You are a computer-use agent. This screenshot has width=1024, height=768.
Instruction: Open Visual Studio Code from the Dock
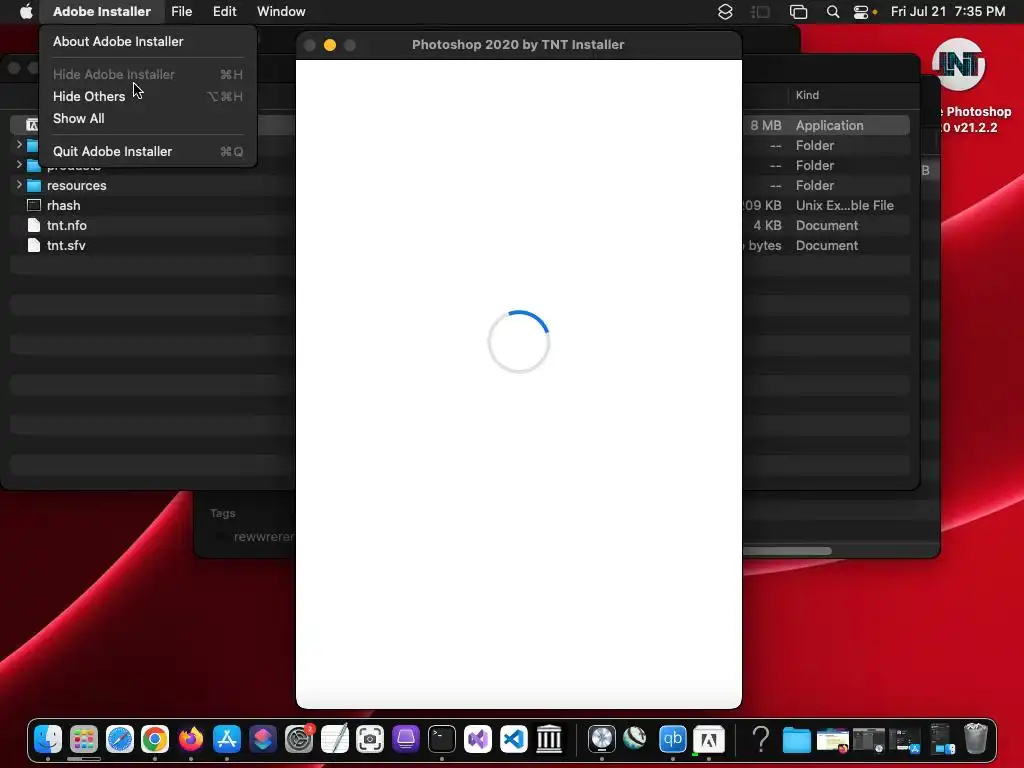point(513,739)
